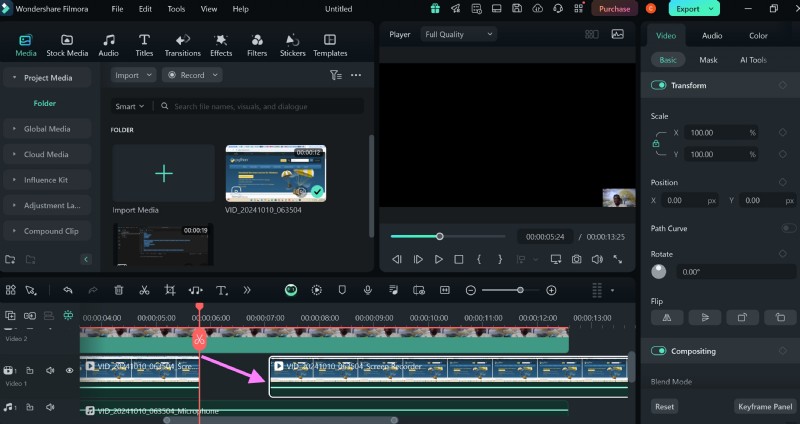This screenshot has height=424, width=800.
Task: Open the Full Quality dropdown
Action: 458,34
